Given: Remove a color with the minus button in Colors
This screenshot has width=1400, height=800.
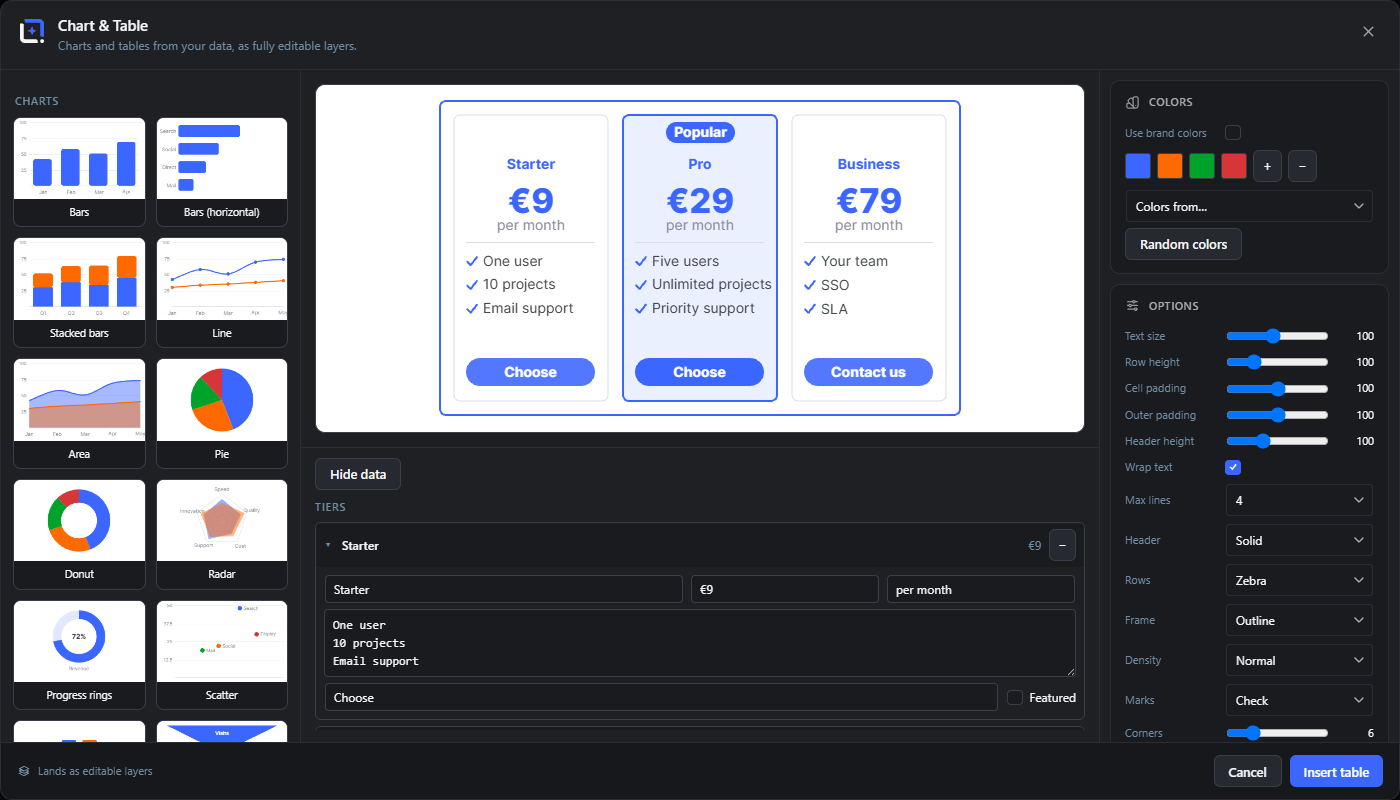Looking at the screenshot, I should (1302, 166).
